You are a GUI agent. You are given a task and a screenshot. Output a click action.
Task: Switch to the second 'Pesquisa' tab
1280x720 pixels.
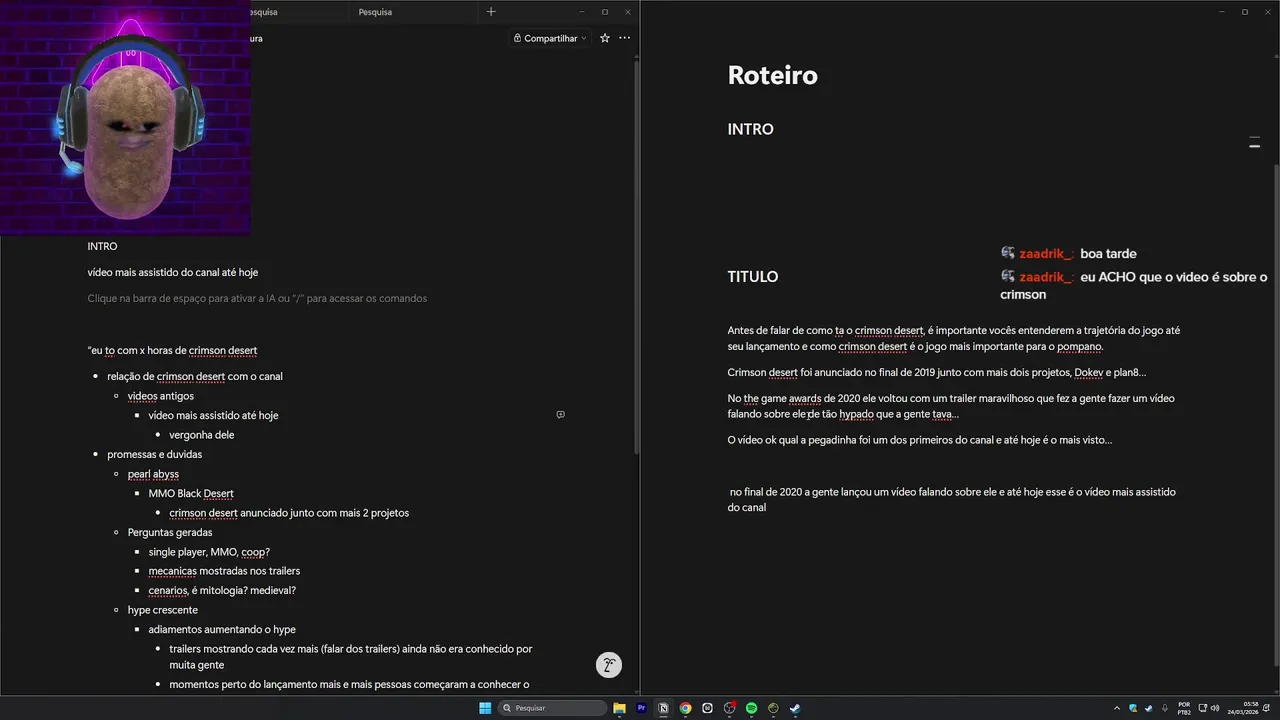[375, 12]
